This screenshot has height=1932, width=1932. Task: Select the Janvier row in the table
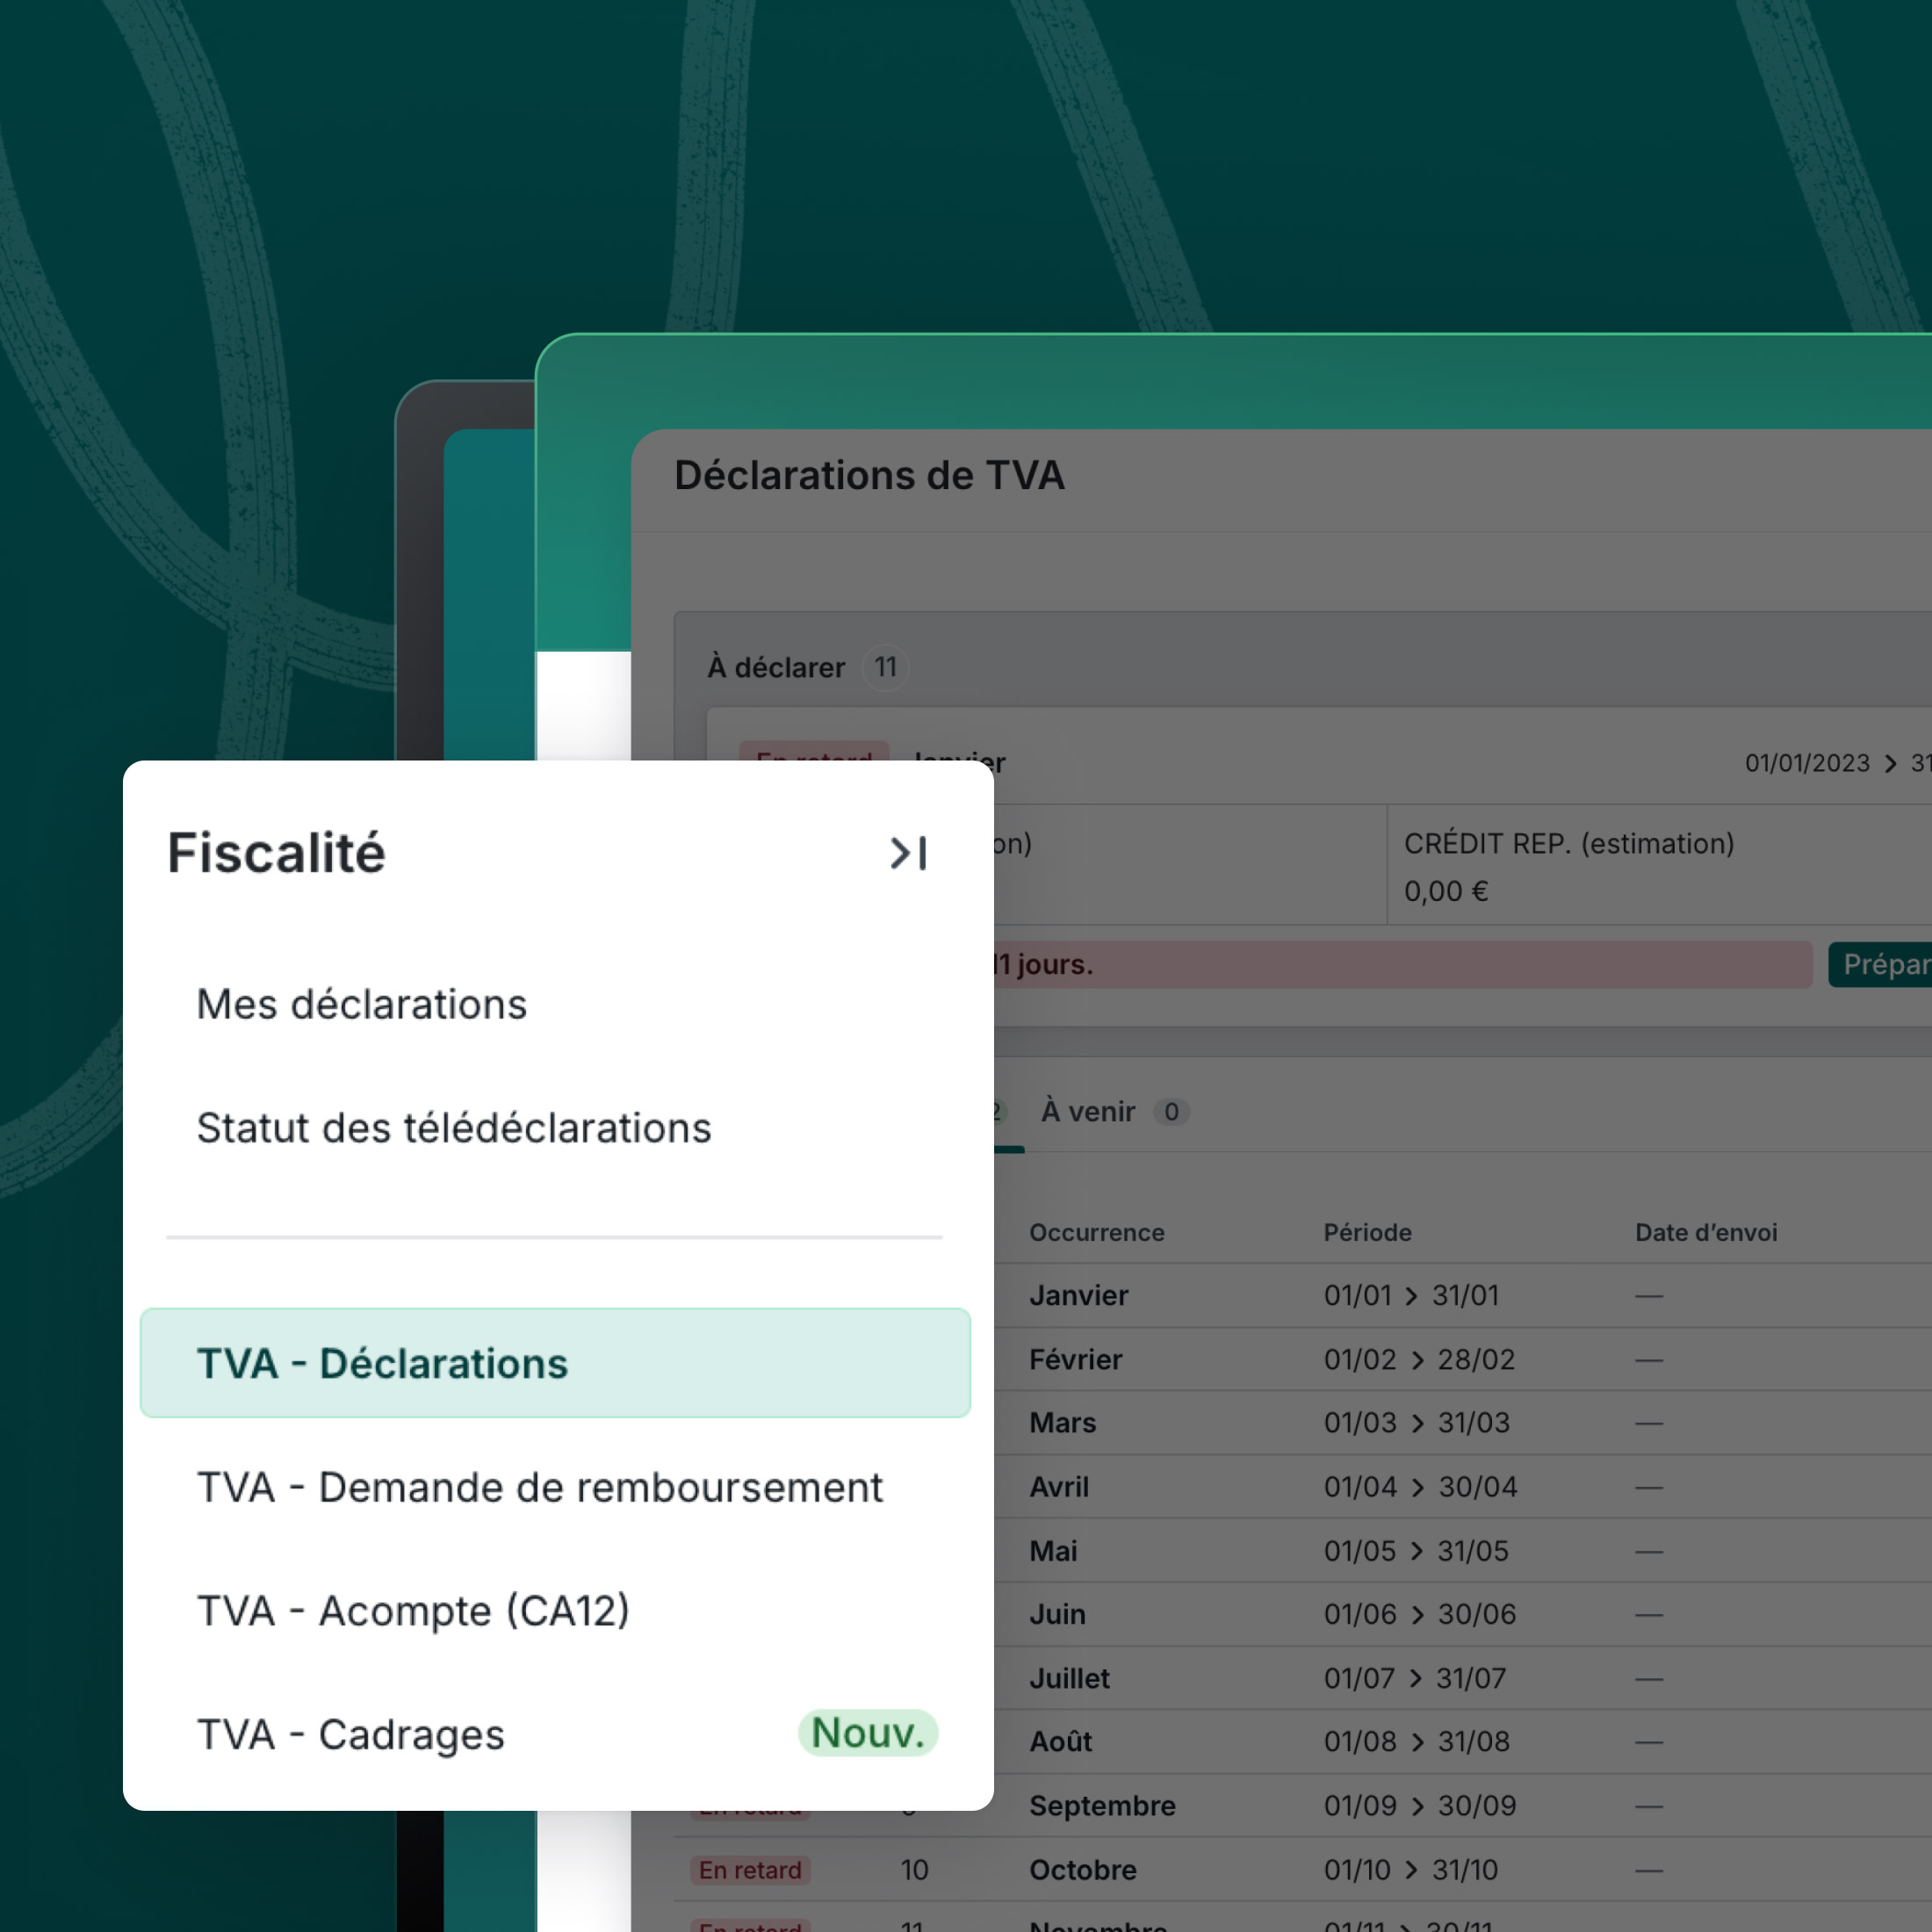pos(1463,1295)
